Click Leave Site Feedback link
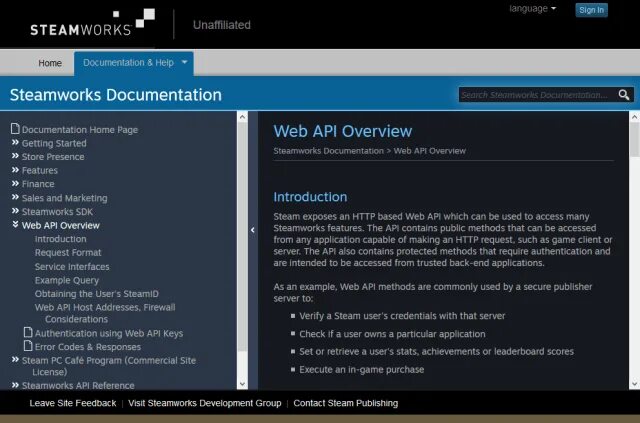 73,403
